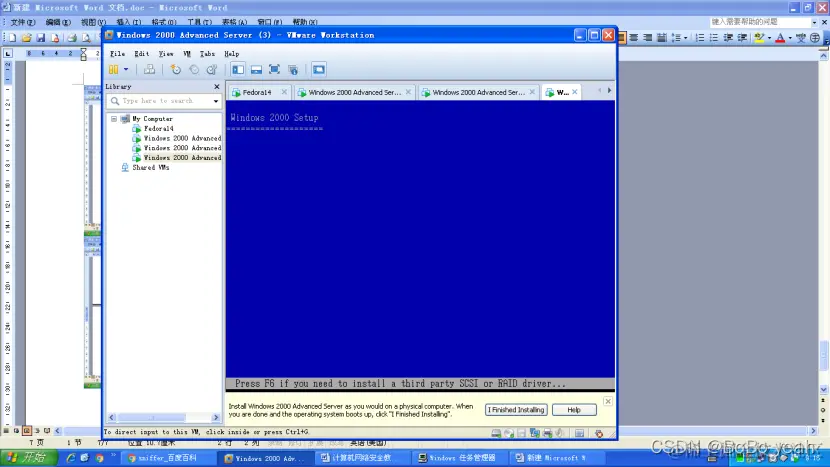830x467 pixels.
Task: Click the Unity mode toolbar icon
Action: pyautogui.click(x=293, y=69)
